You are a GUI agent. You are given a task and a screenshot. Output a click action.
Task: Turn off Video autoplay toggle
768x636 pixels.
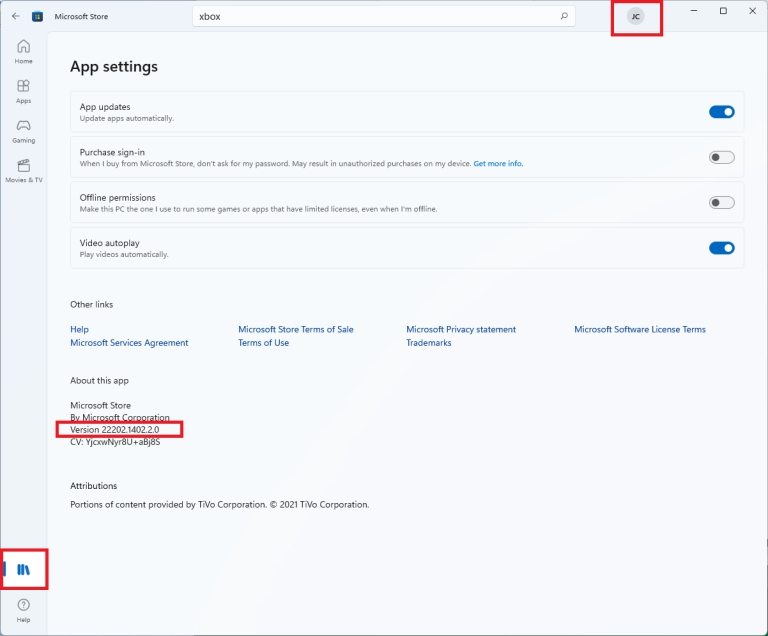tap(721, 248)
